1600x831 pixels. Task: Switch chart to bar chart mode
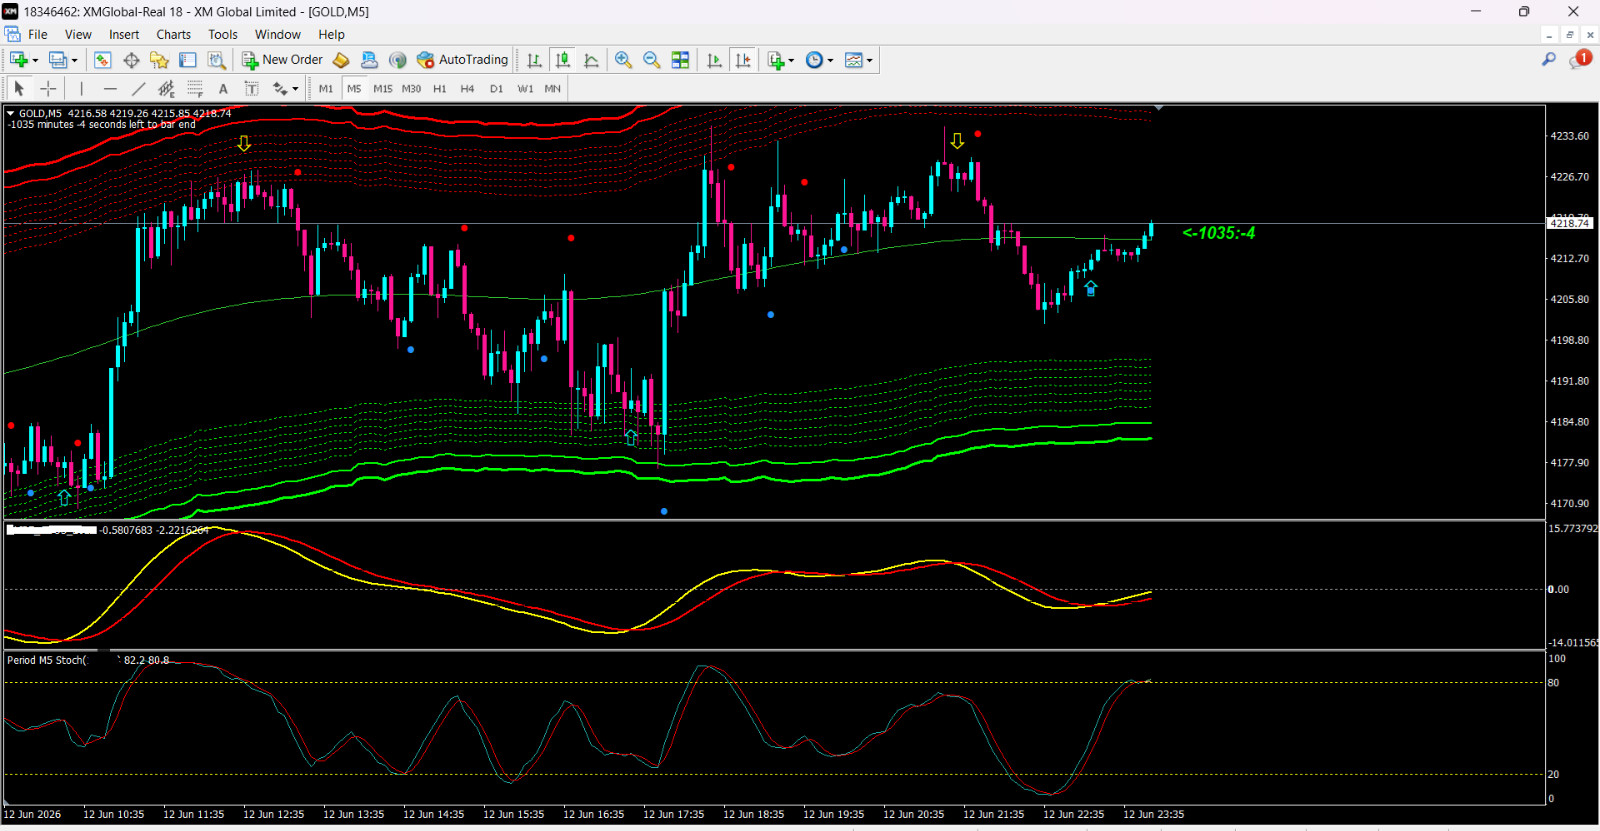pyautogui.click(x=535, y=60)
